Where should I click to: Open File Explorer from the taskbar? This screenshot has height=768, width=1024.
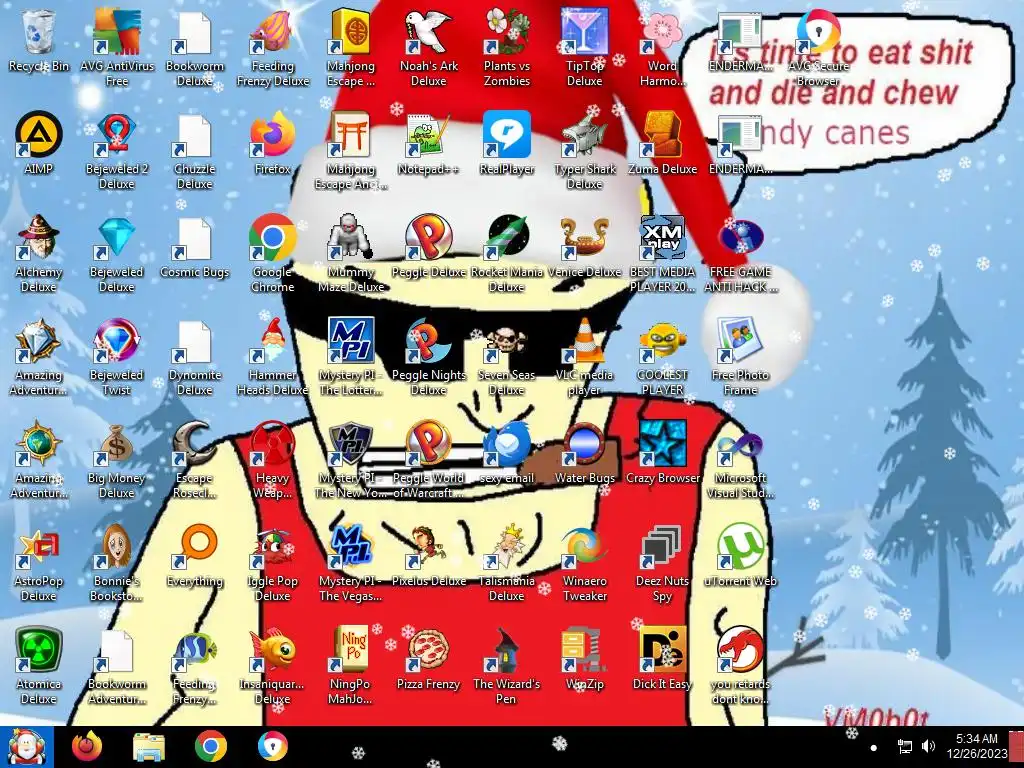point(149,746)
